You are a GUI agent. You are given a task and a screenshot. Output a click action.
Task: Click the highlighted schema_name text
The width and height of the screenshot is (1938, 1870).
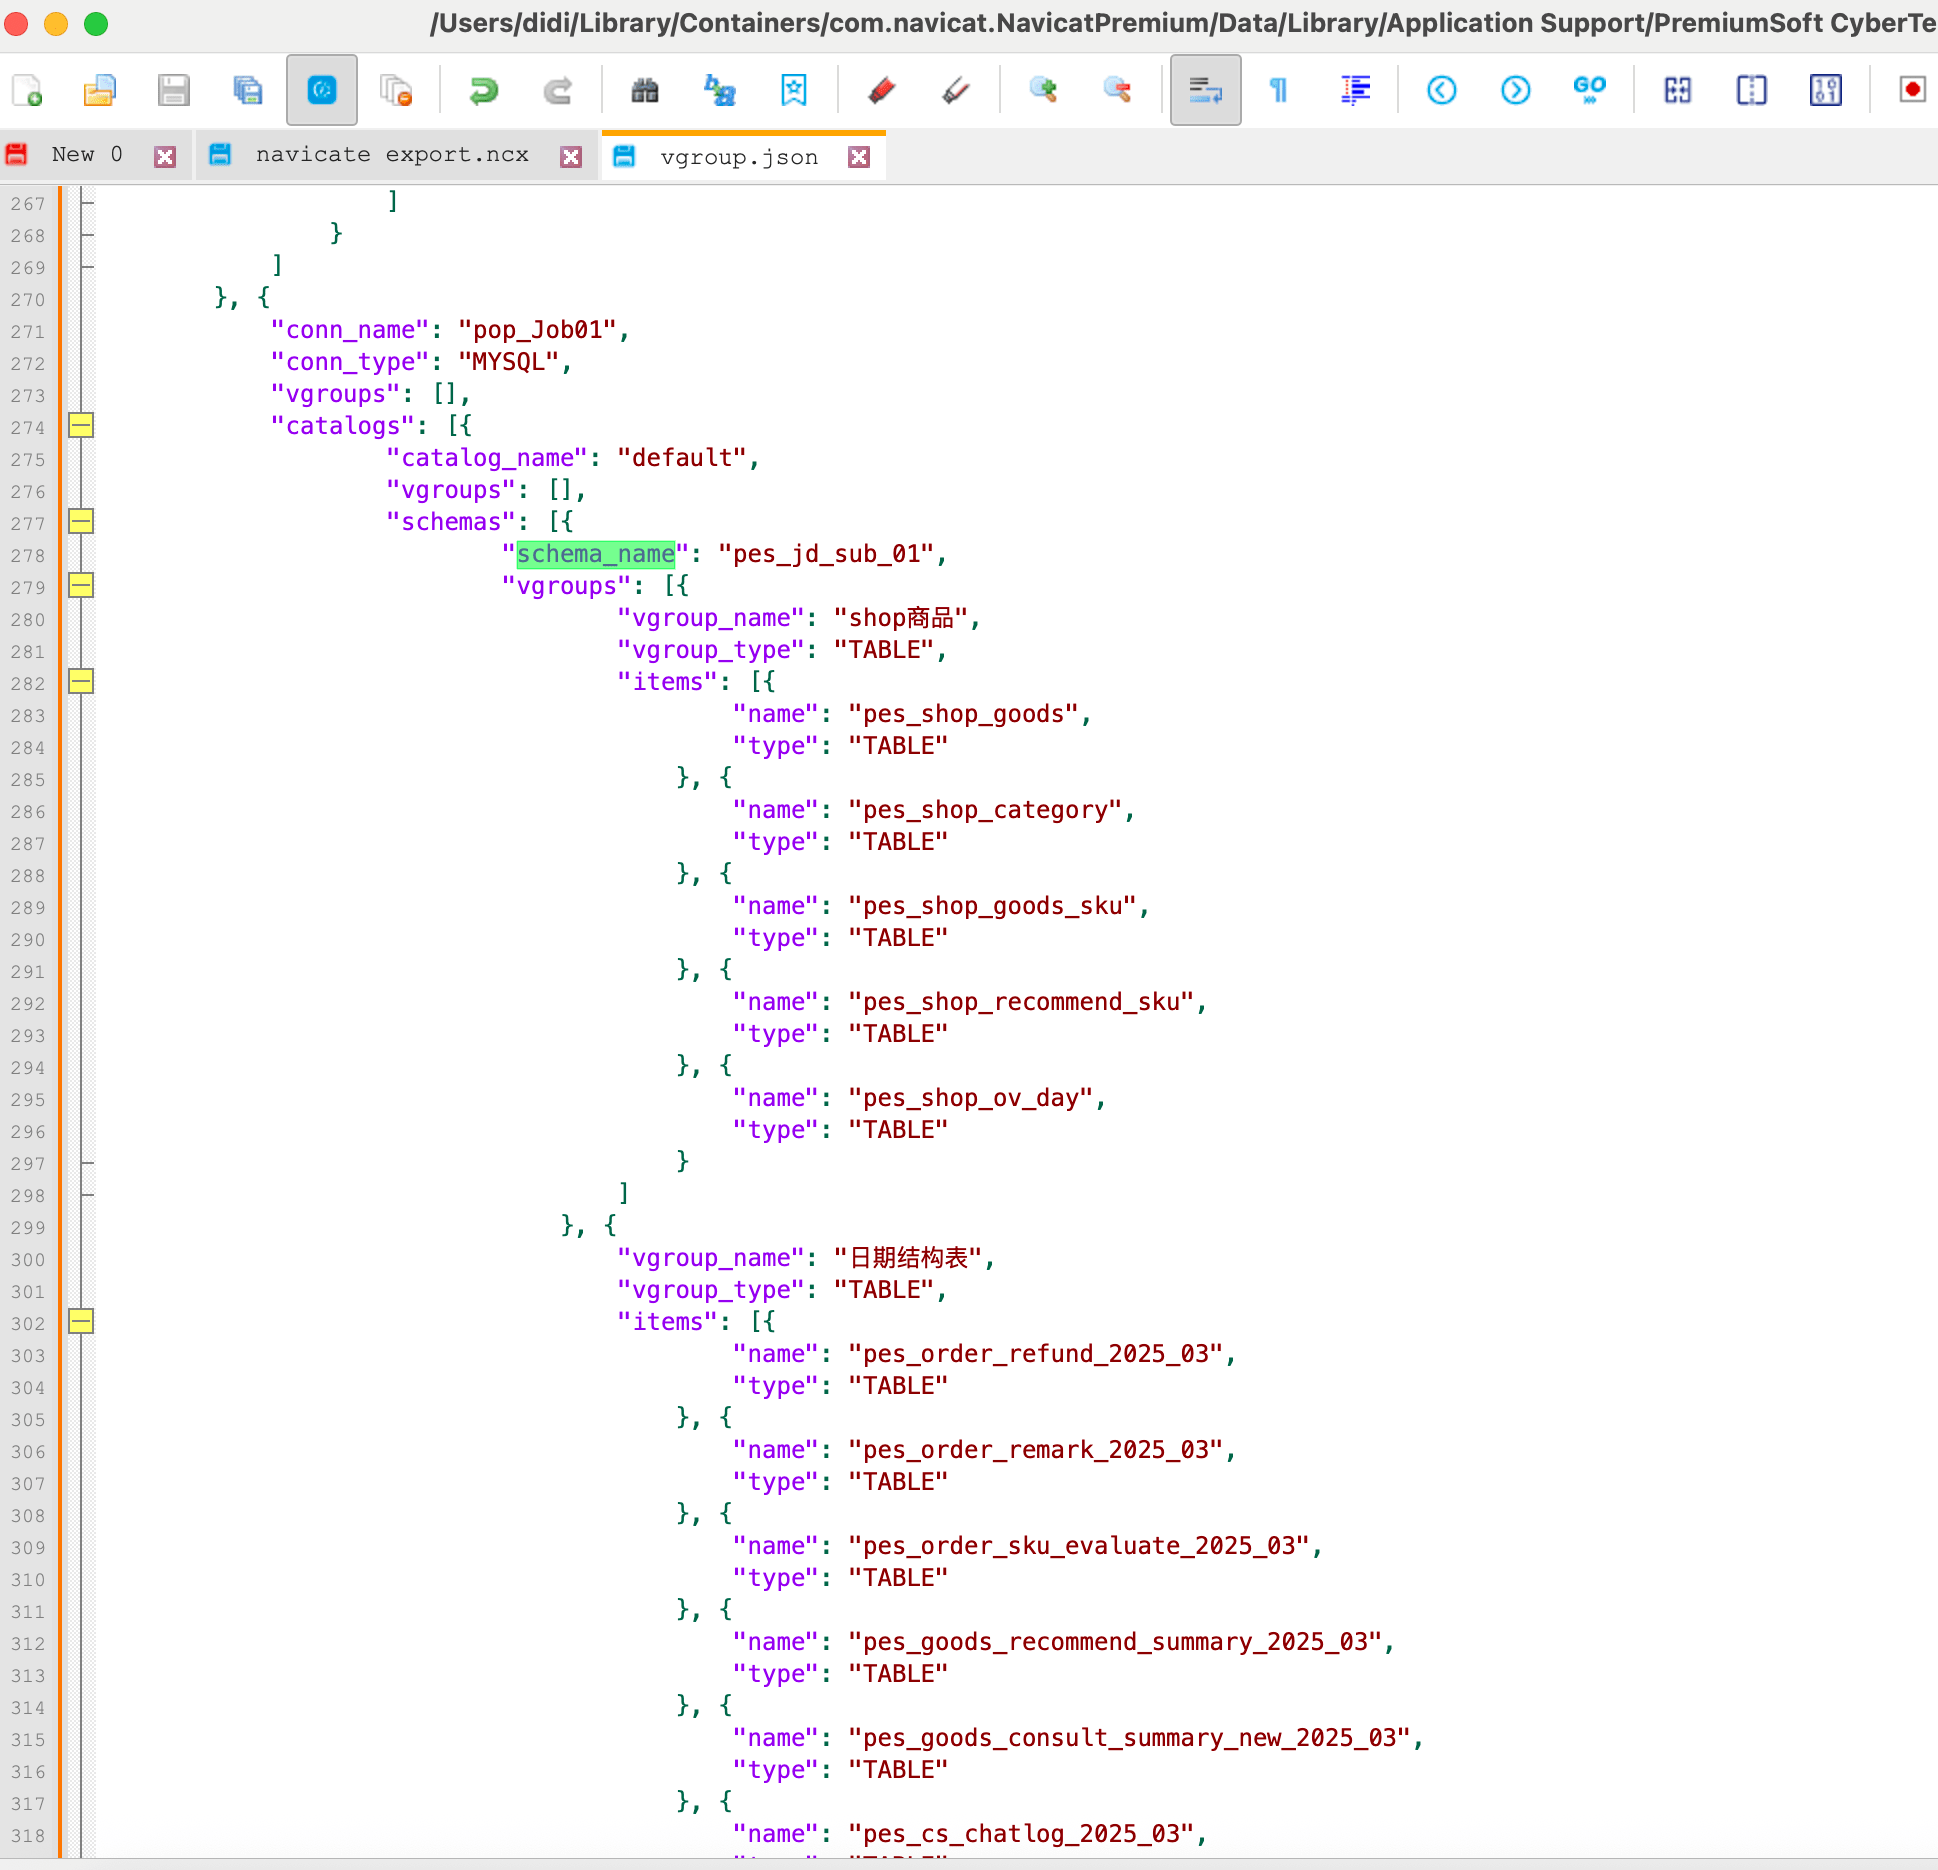pos(595,554)
